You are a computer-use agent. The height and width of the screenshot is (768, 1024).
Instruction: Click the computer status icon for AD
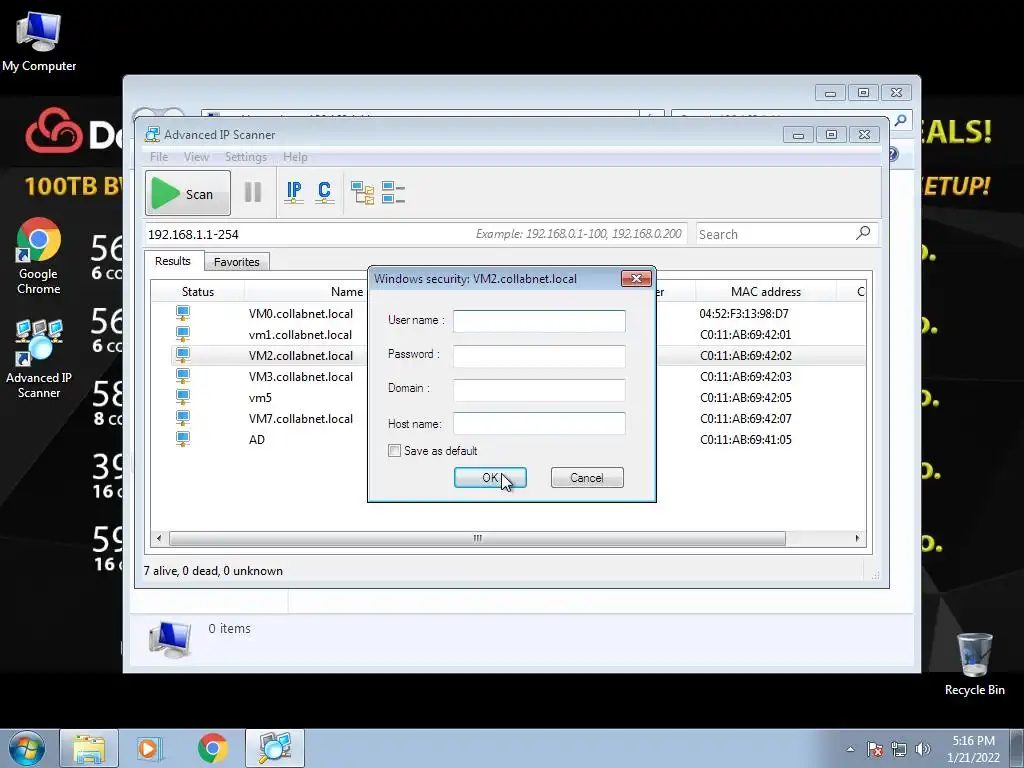click(x=183, y=439)
